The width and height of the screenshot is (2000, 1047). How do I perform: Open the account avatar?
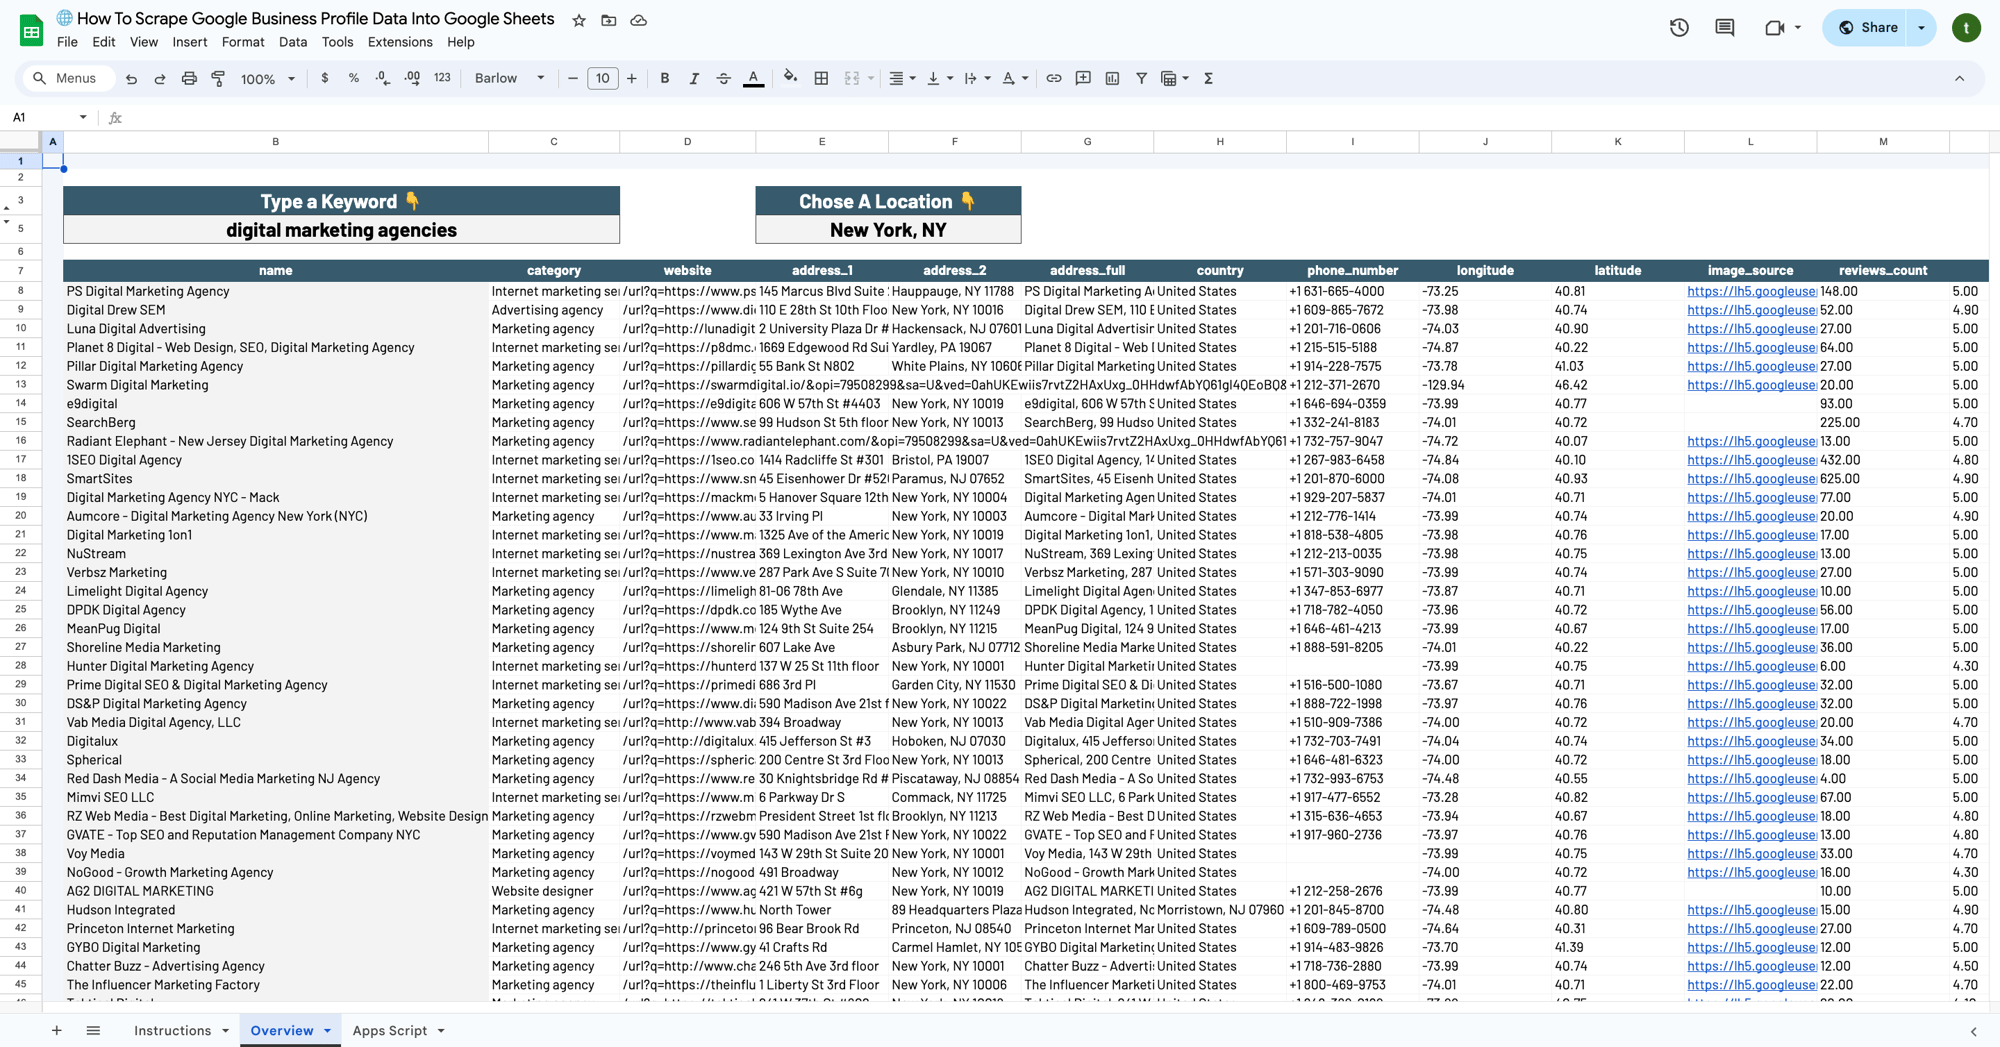(x=1966, y=28)
